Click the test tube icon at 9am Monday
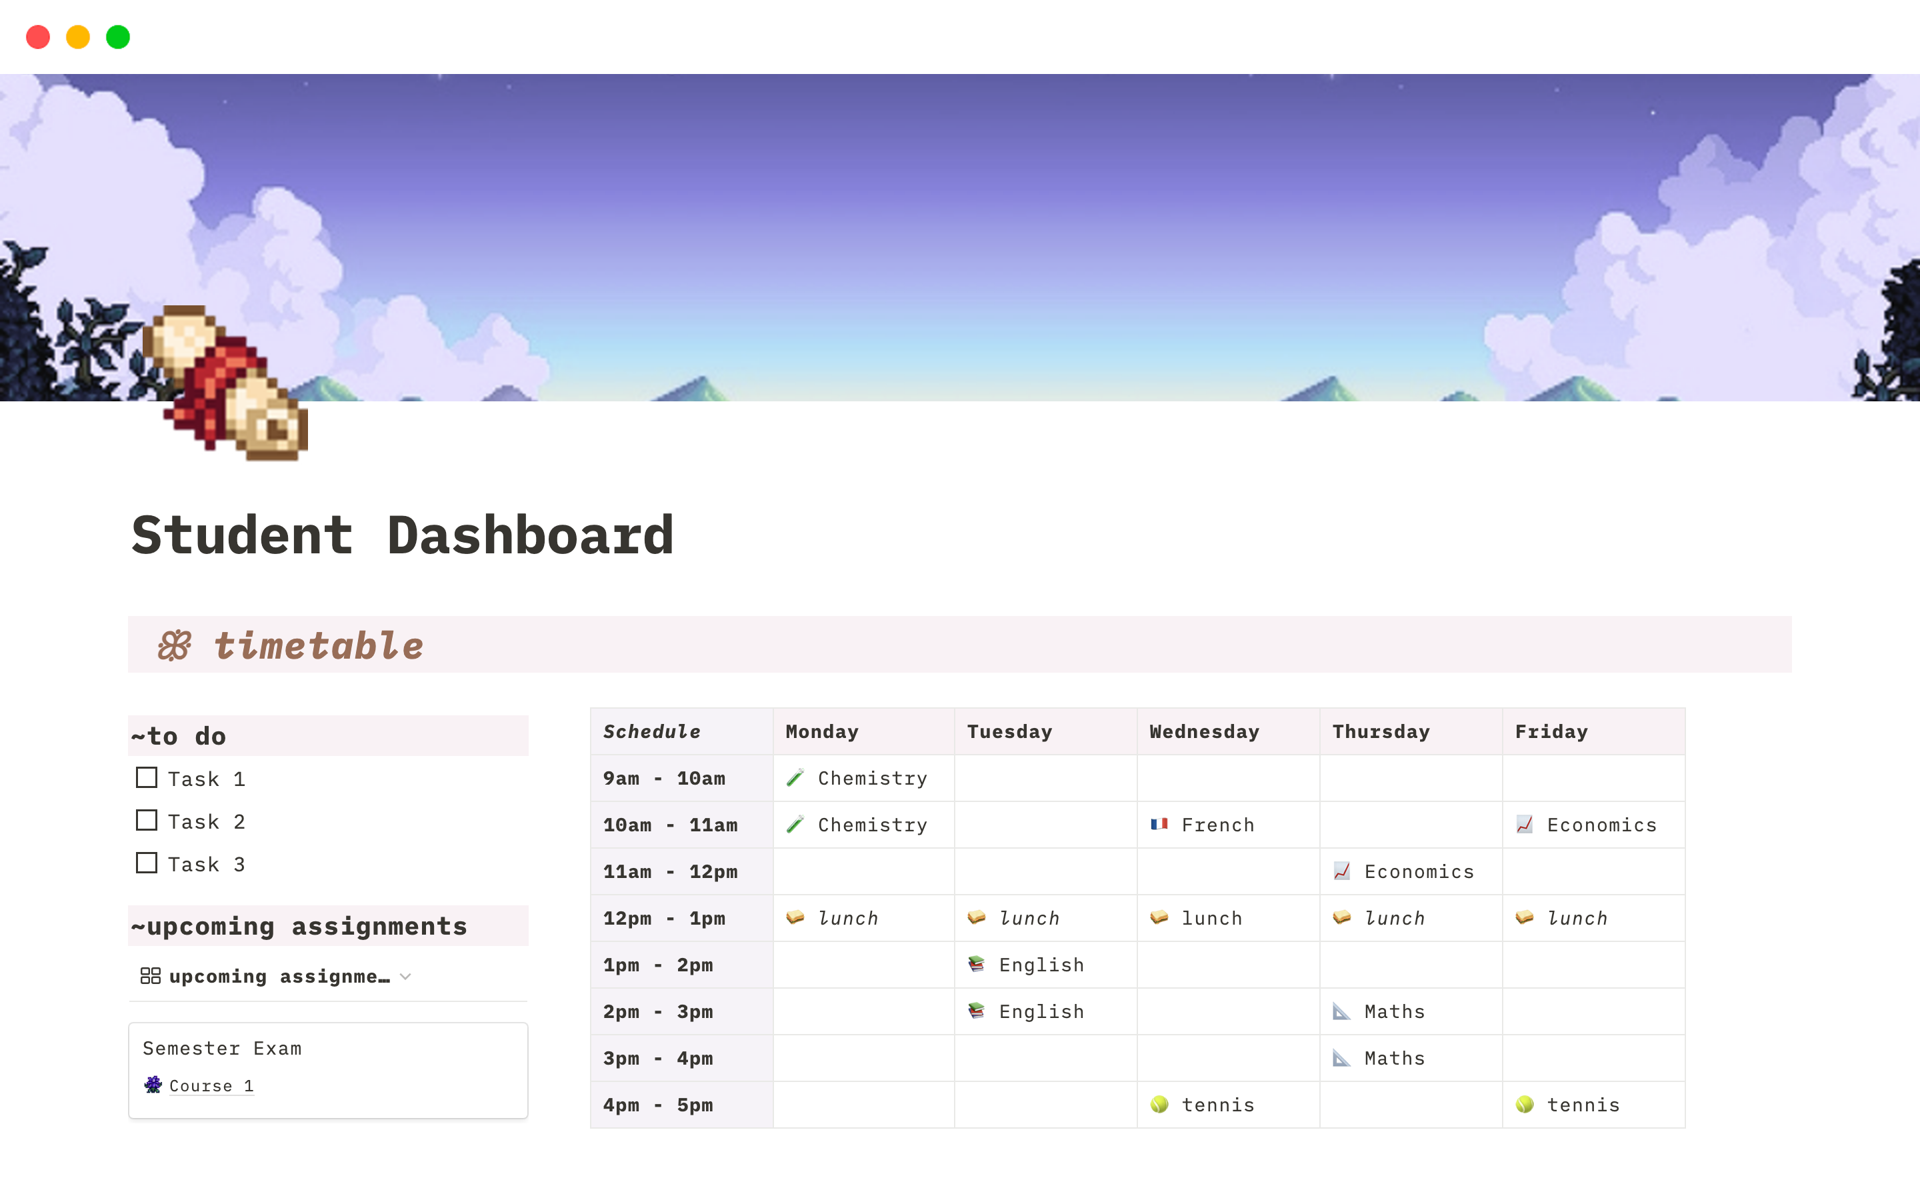 click(795, 778)
